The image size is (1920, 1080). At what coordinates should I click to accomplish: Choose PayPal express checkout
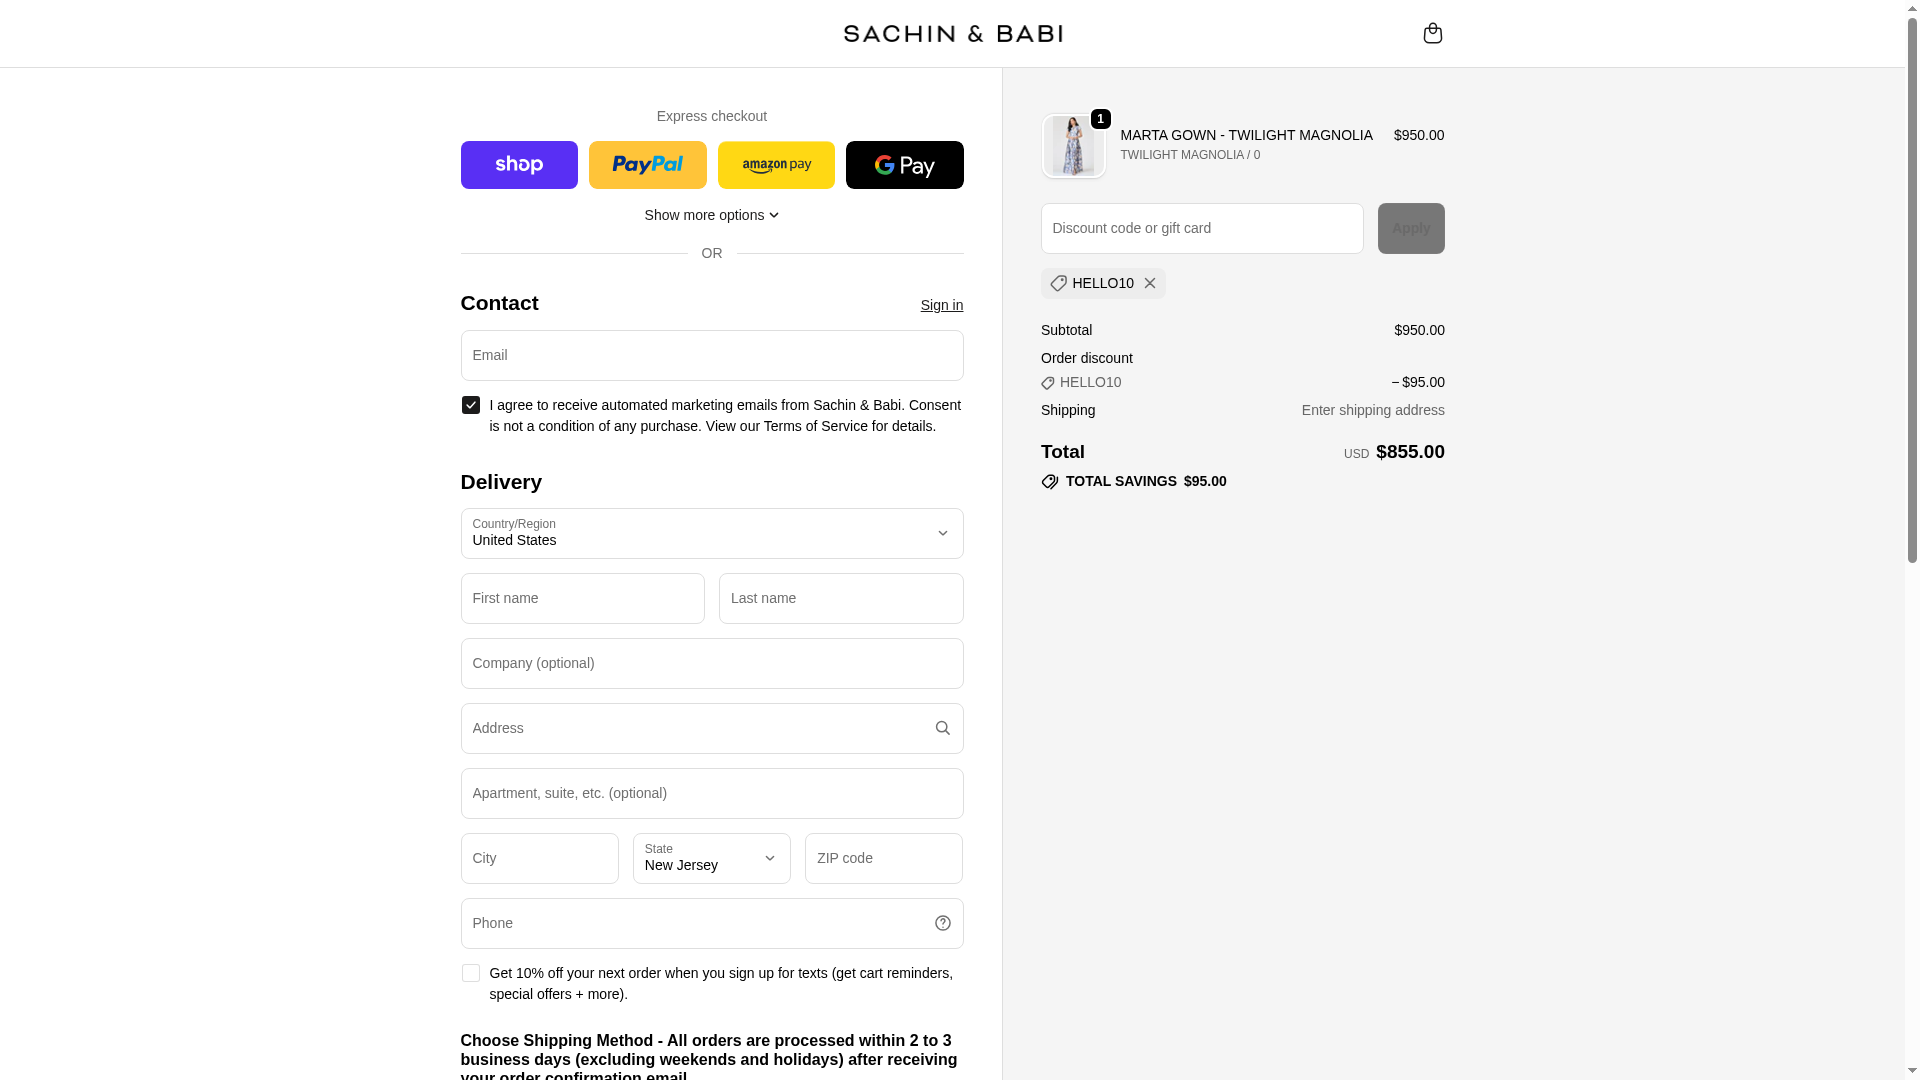coord(647,165)
